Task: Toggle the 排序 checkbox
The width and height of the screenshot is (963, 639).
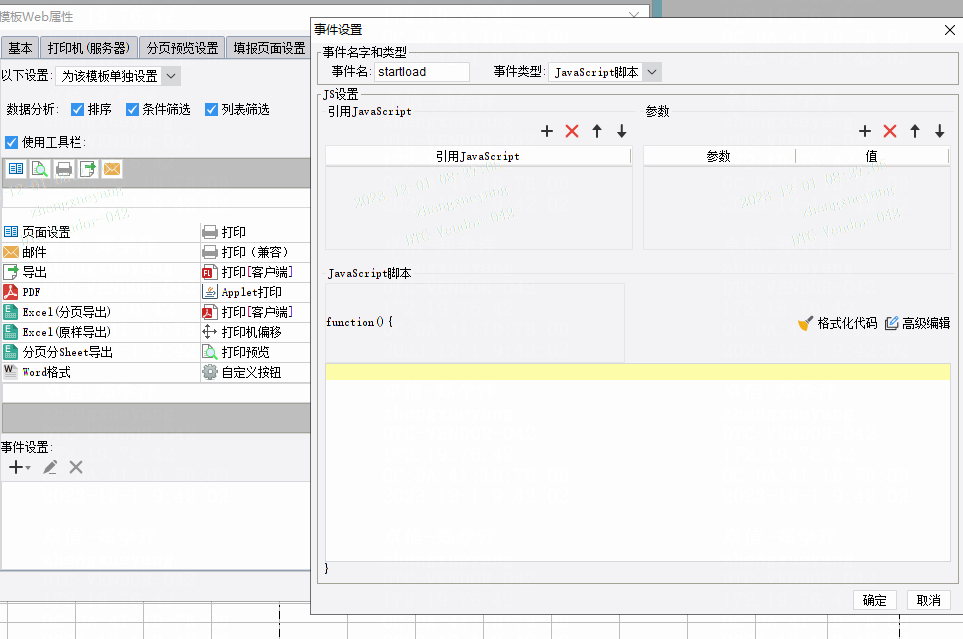Action: tap(77, 109)
